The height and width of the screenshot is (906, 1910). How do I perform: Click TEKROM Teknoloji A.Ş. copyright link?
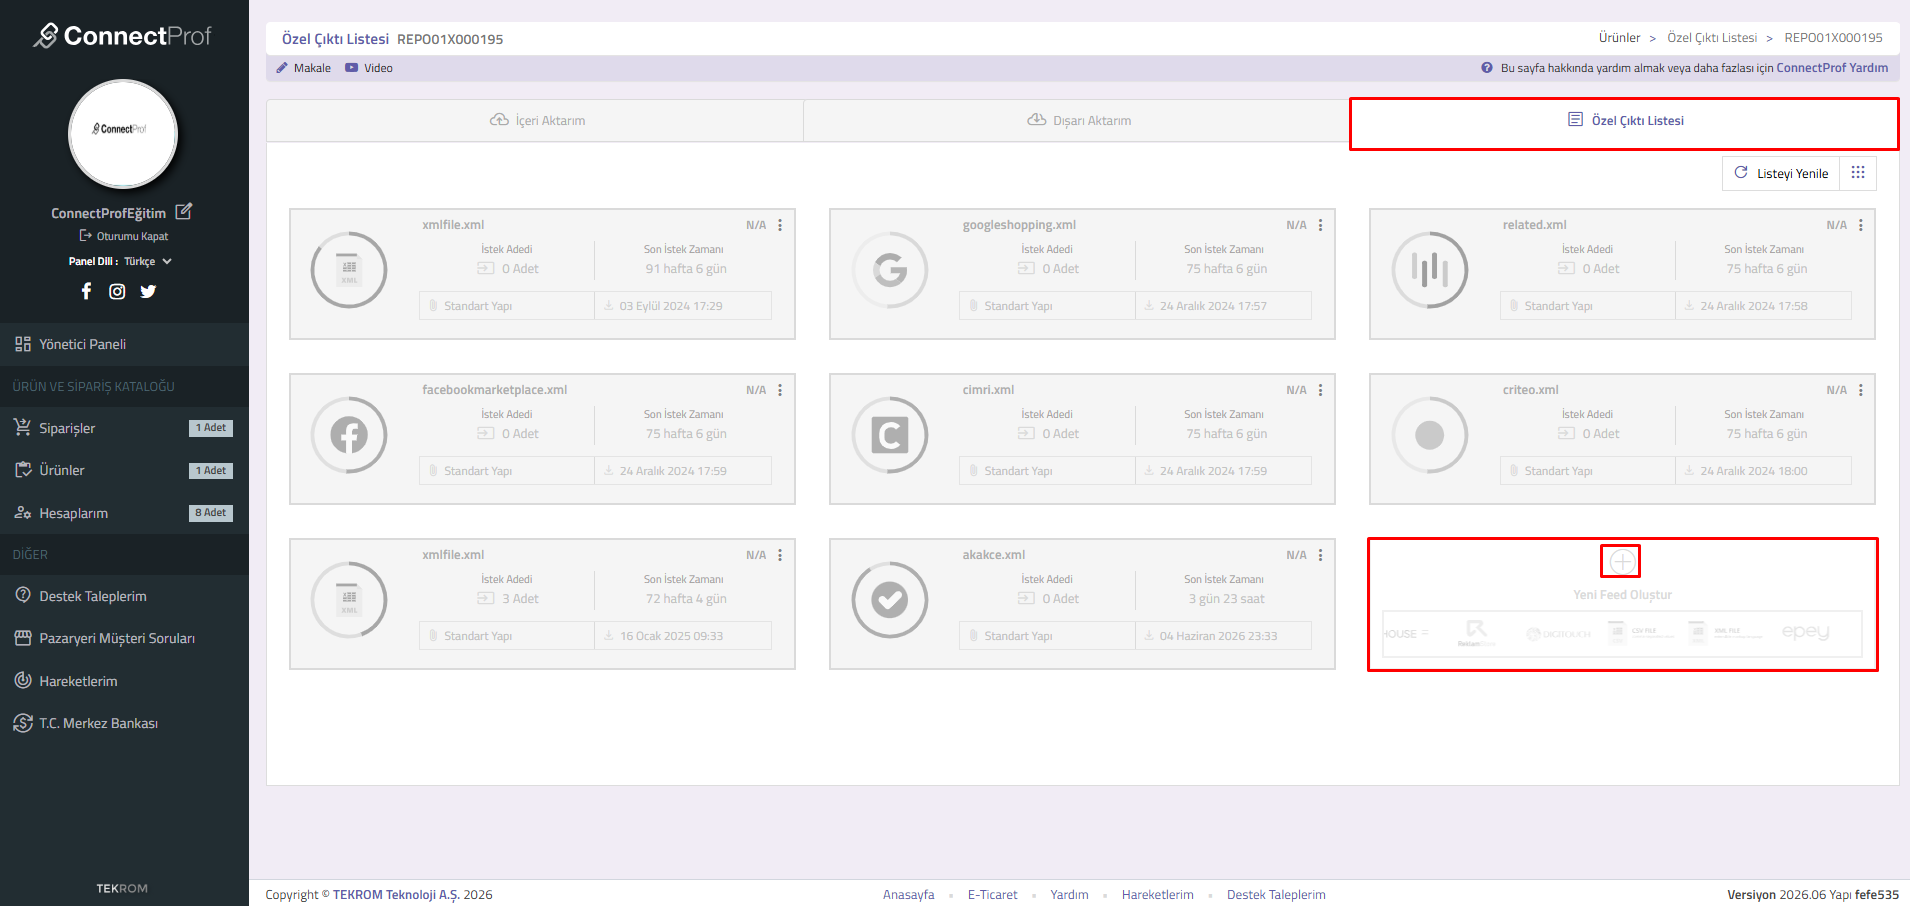click(x=396, y=895)
